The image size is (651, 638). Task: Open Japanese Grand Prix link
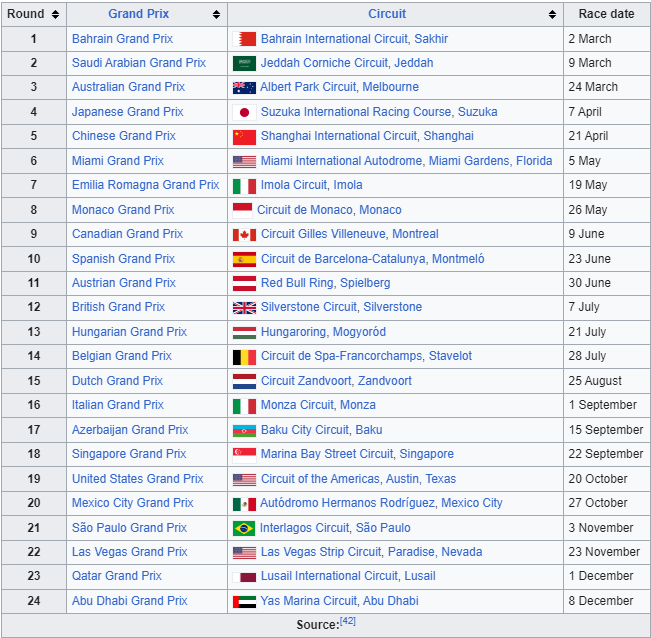127,112
